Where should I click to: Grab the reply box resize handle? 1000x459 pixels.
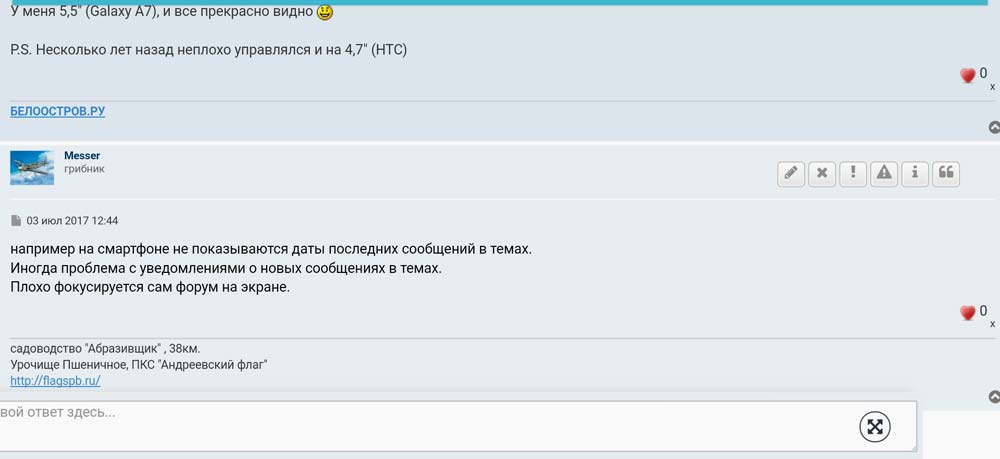911,445
